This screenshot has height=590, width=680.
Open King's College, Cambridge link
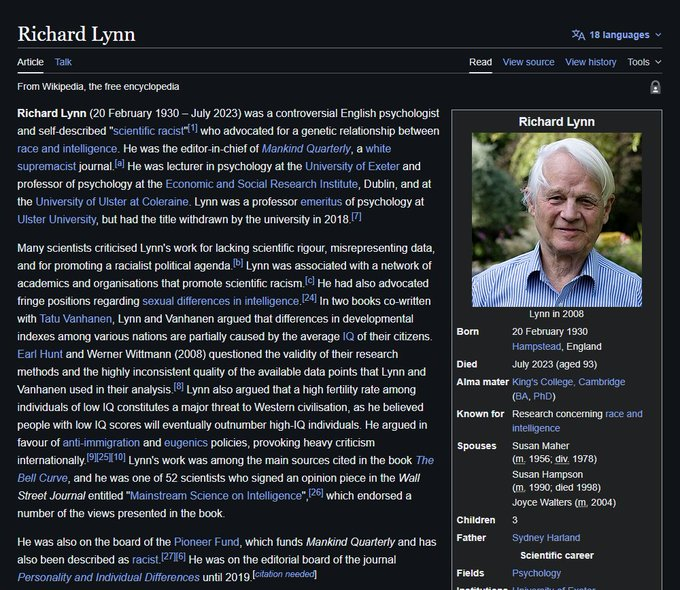569,382
